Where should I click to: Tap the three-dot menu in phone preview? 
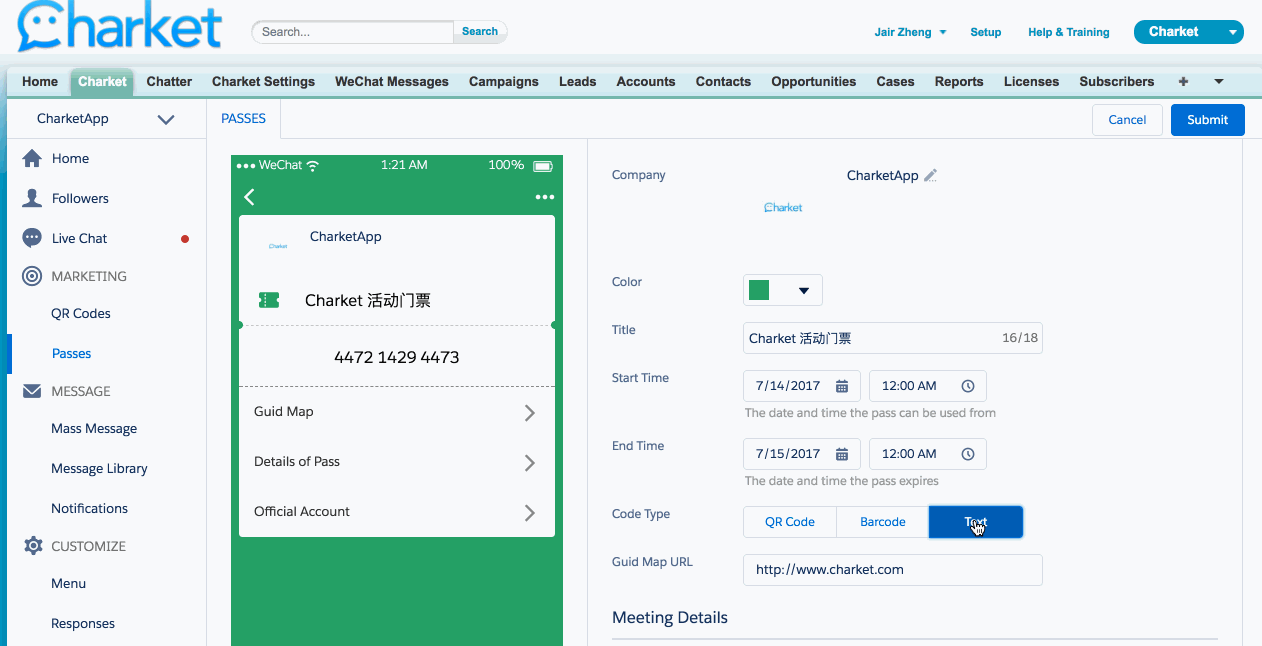(544, 197)
